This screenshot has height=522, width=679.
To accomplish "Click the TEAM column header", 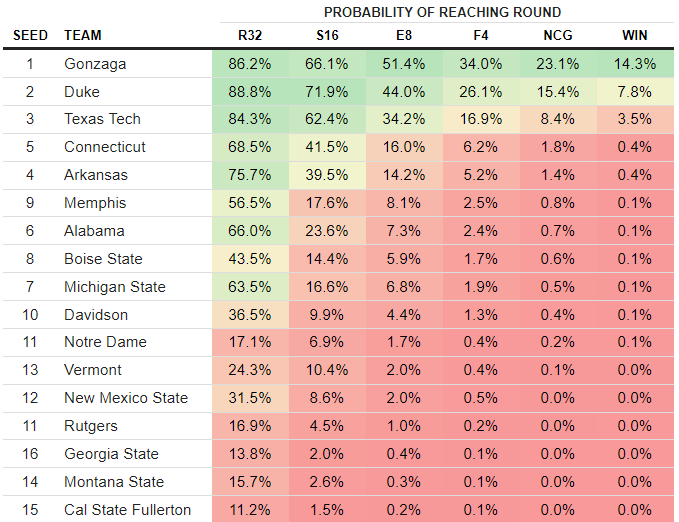I will 83,35.
